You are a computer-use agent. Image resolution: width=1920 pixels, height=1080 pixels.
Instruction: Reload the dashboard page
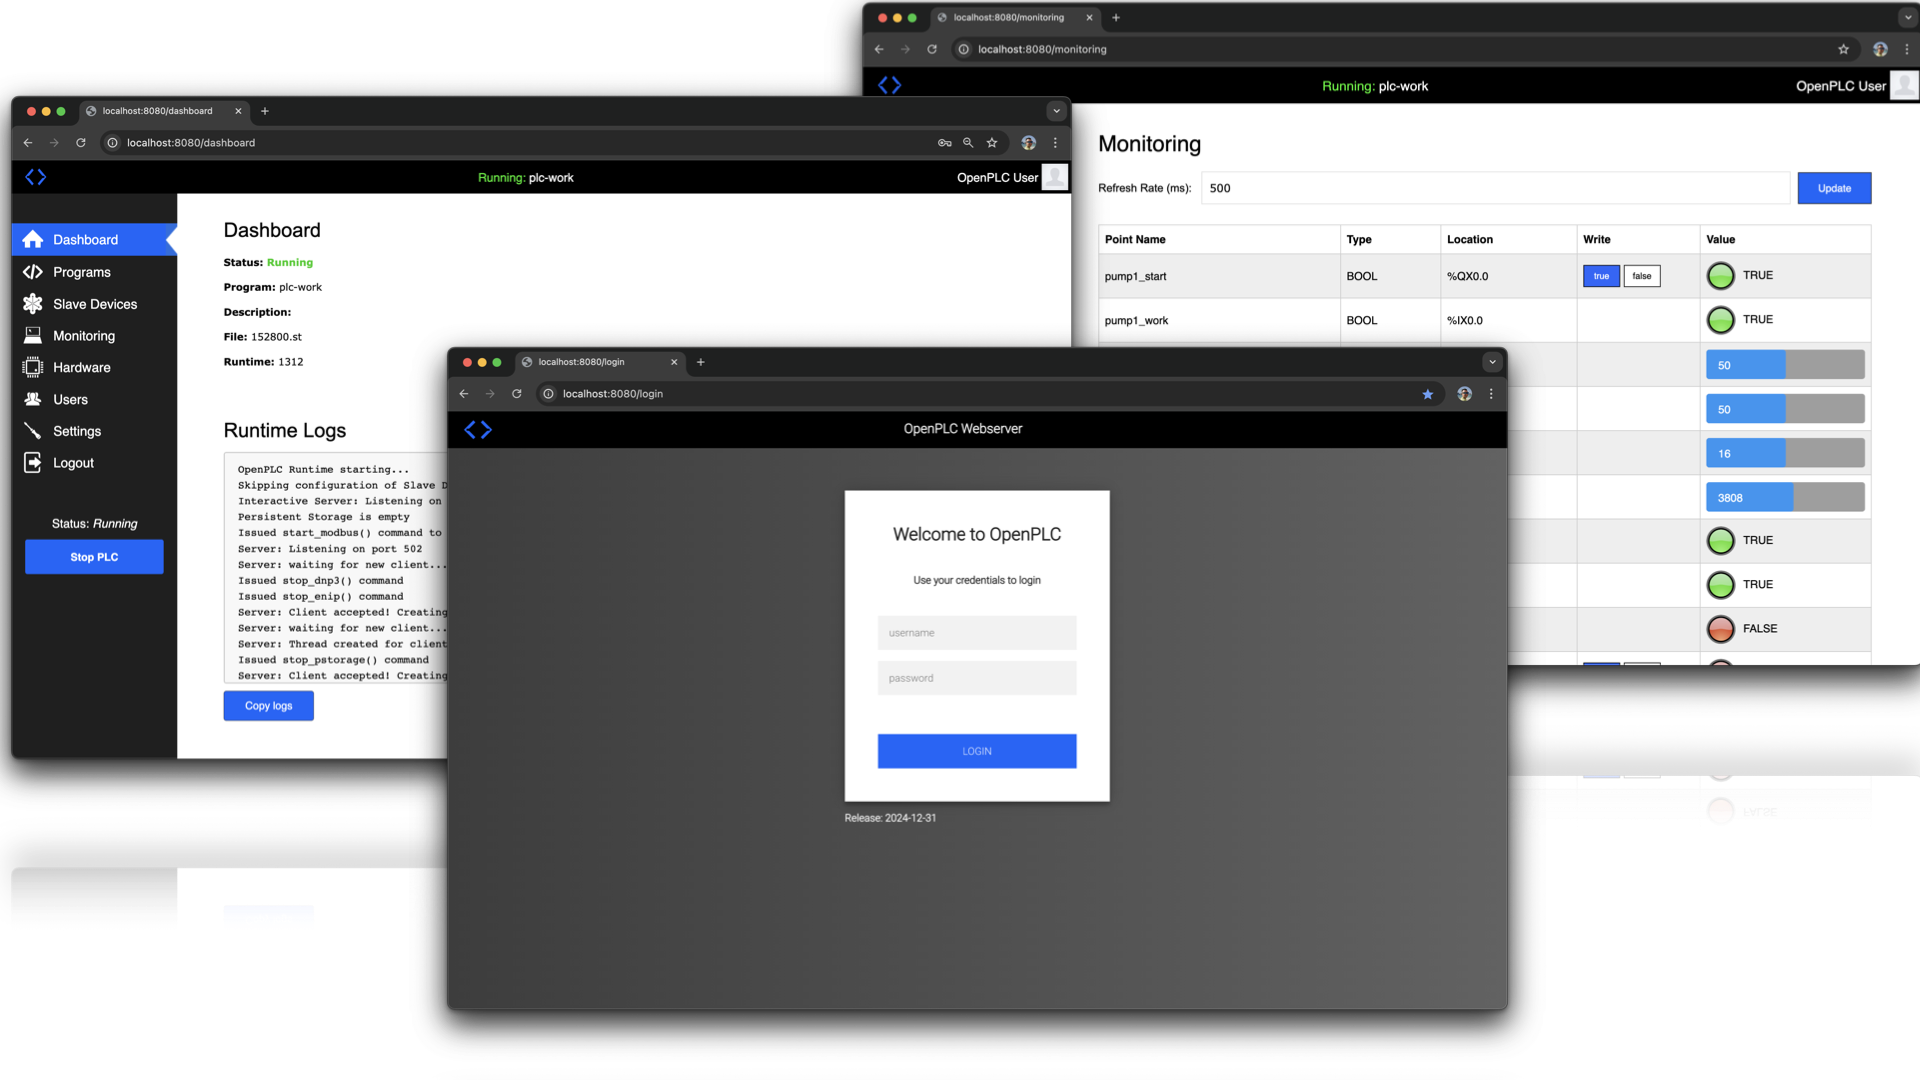(81, 143)
